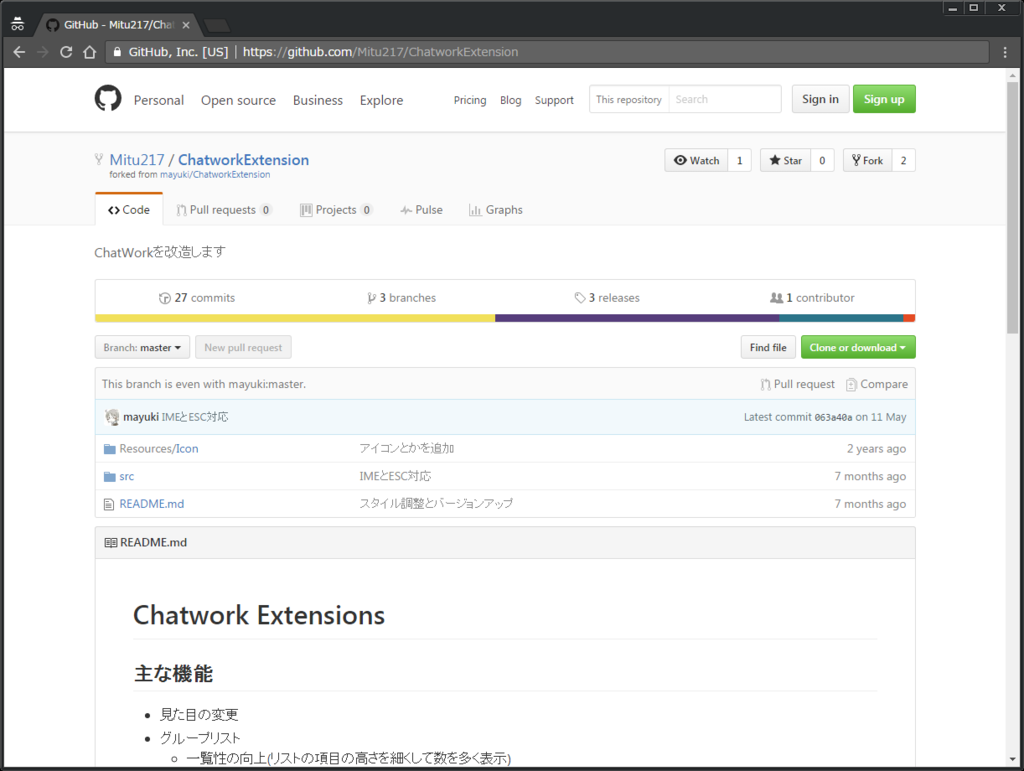View 3 releases
The image size is (1024, 771).
[x=607, y=298]
